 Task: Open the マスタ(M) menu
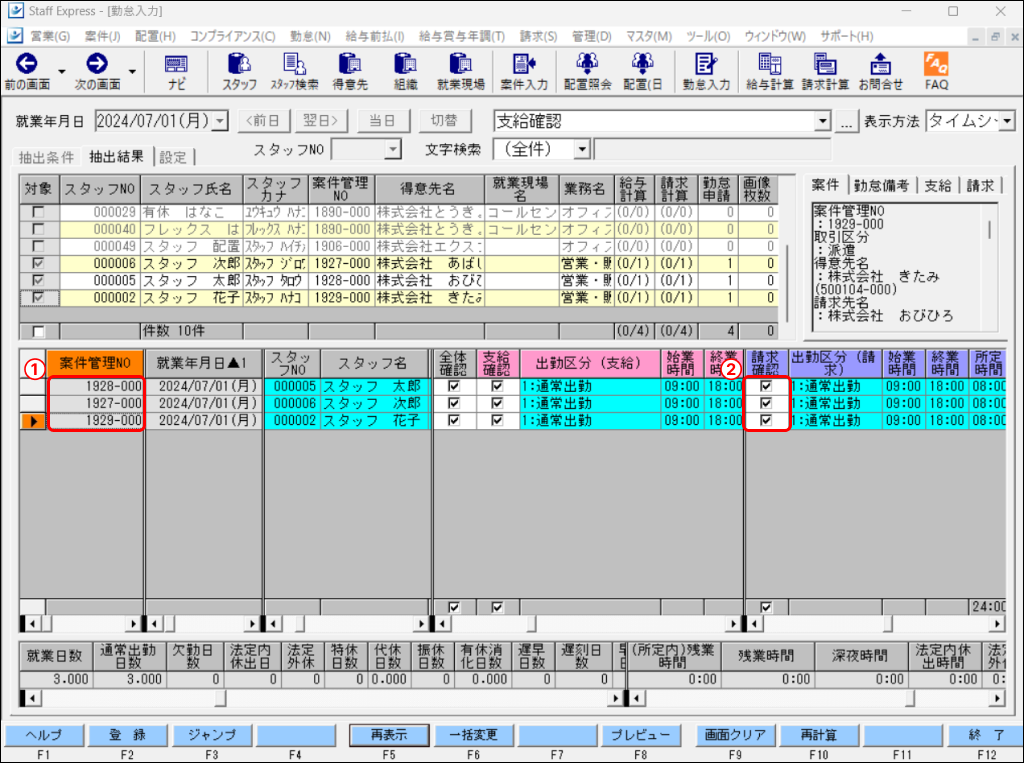pos(648,37)
